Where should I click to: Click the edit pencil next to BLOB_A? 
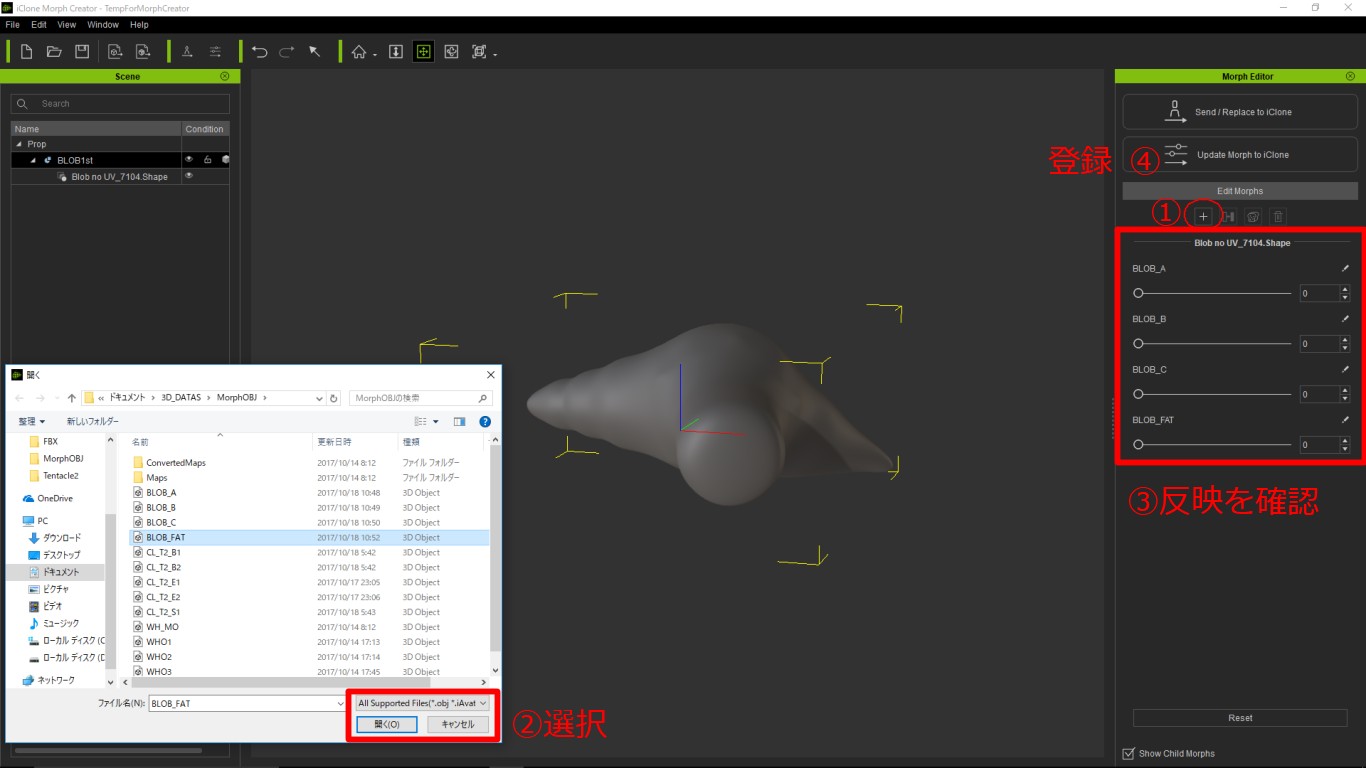[1345, 268]
